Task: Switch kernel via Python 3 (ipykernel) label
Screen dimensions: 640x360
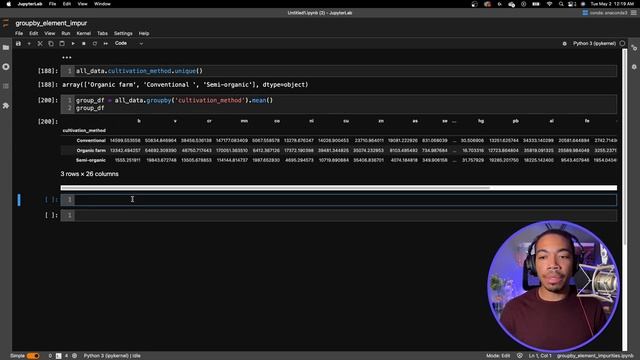Action: pos(594,43)
